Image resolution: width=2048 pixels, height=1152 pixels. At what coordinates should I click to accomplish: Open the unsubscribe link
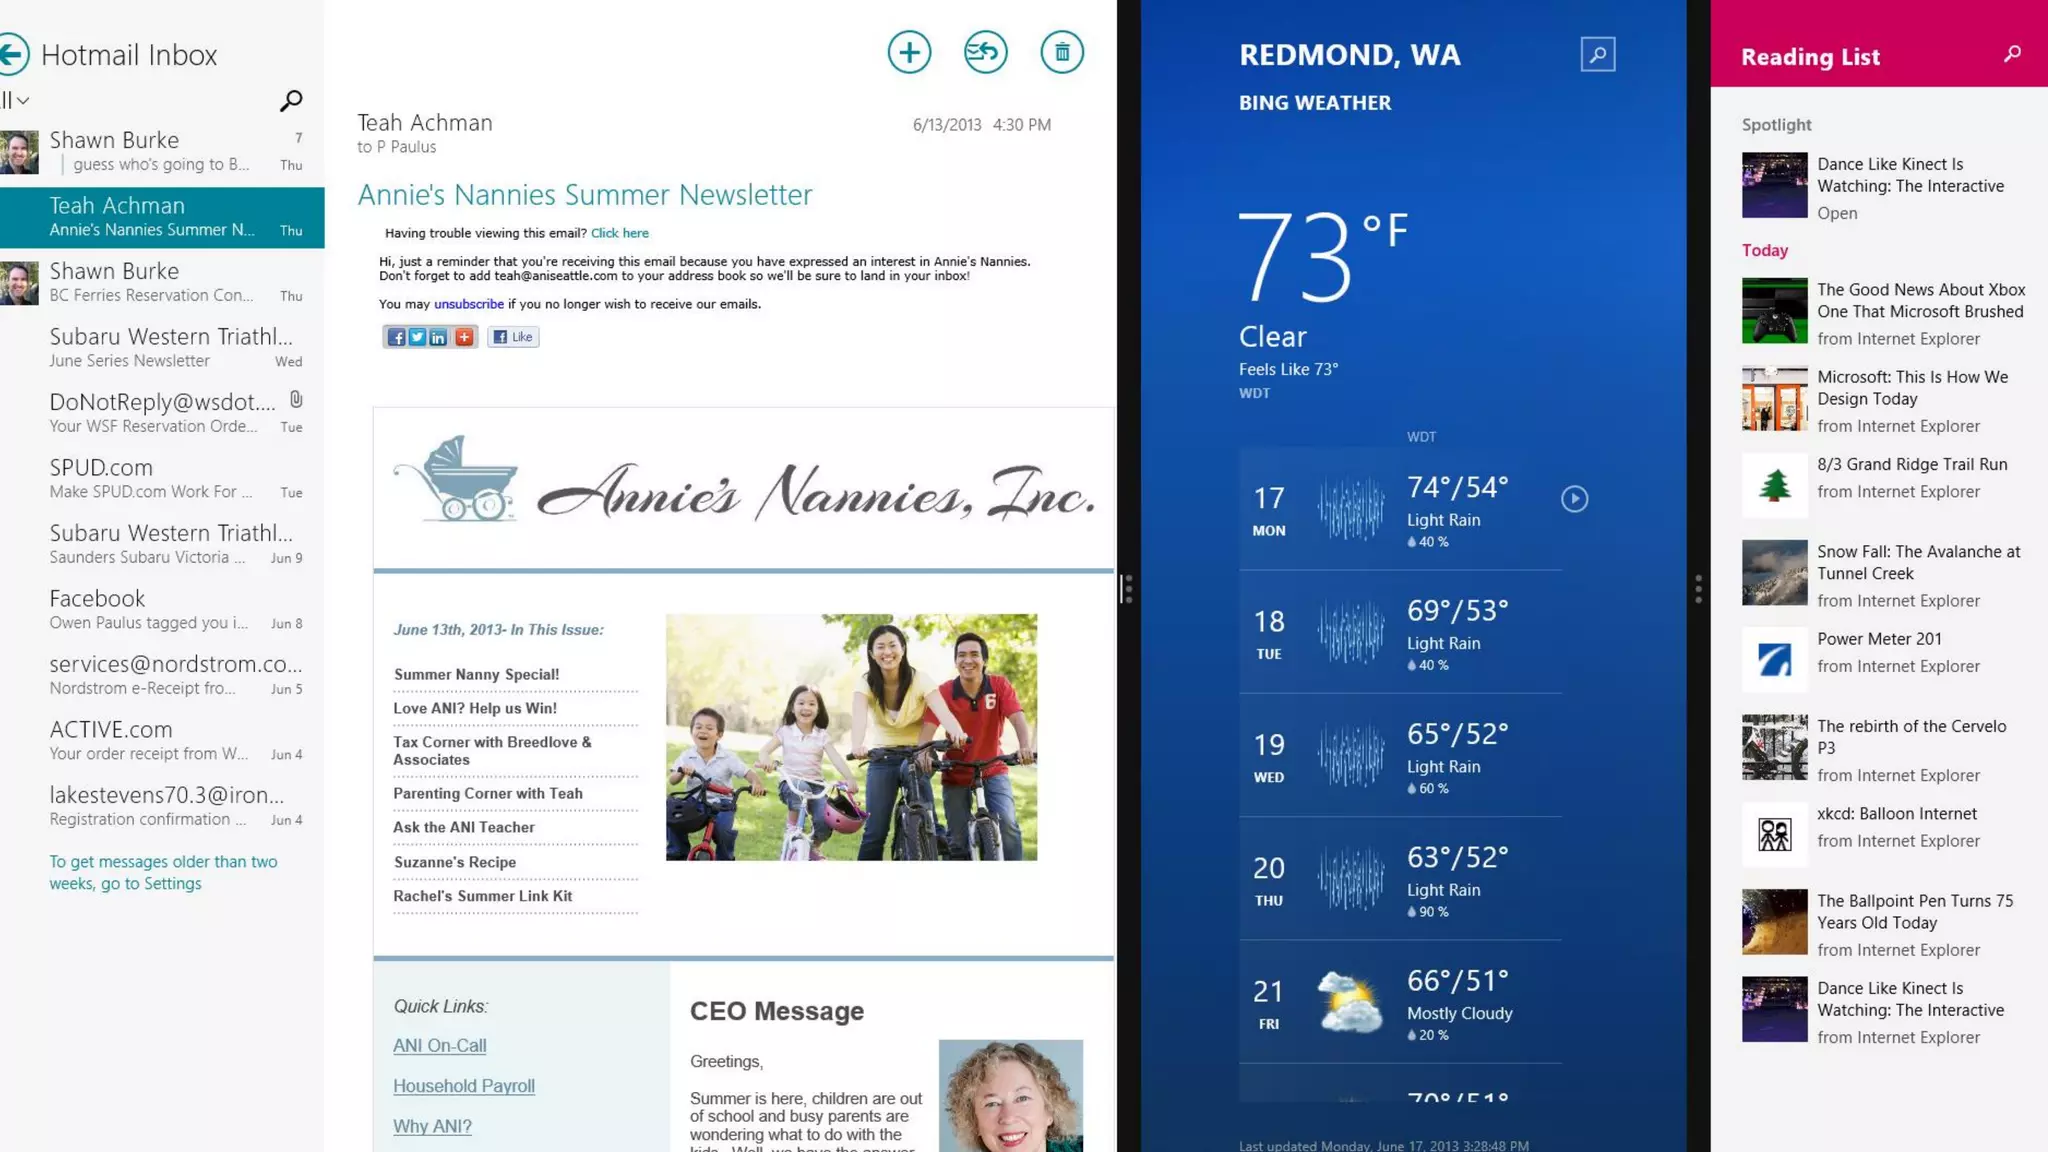tap(468, 304)
